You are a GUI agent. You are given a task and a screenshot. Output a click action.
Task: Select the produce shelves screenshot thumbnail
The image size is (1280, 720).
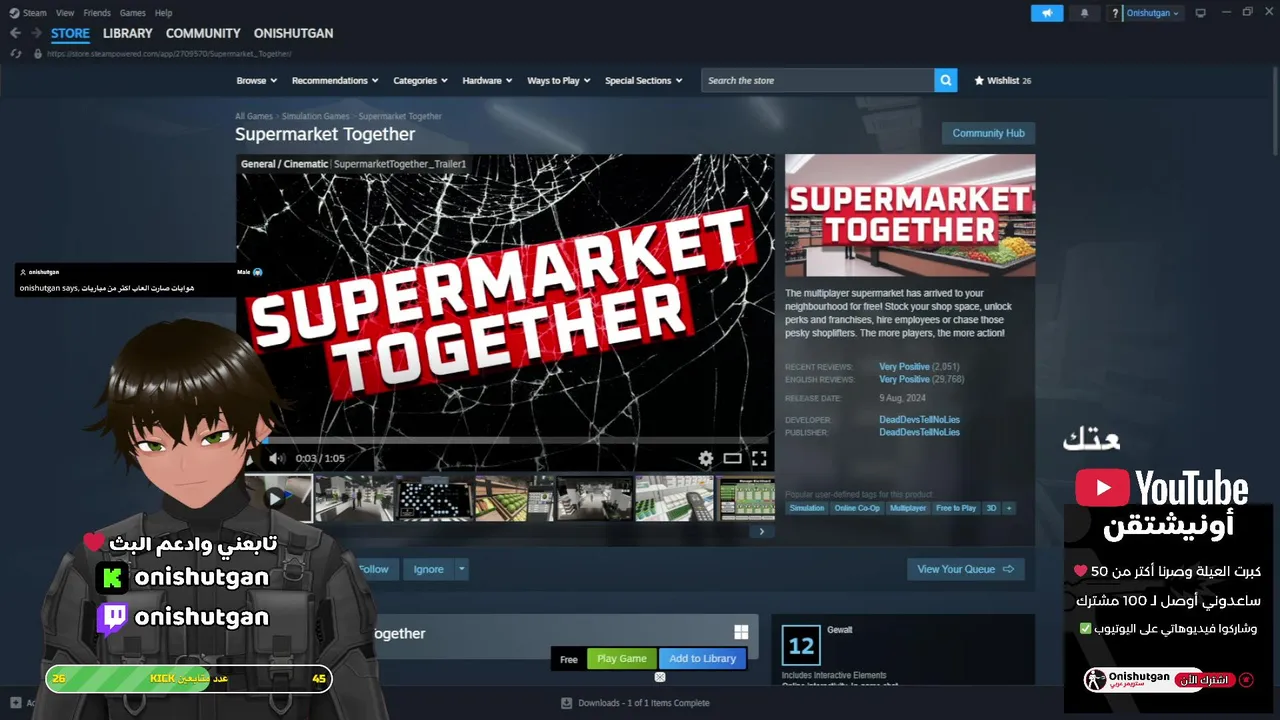(514, 498)
